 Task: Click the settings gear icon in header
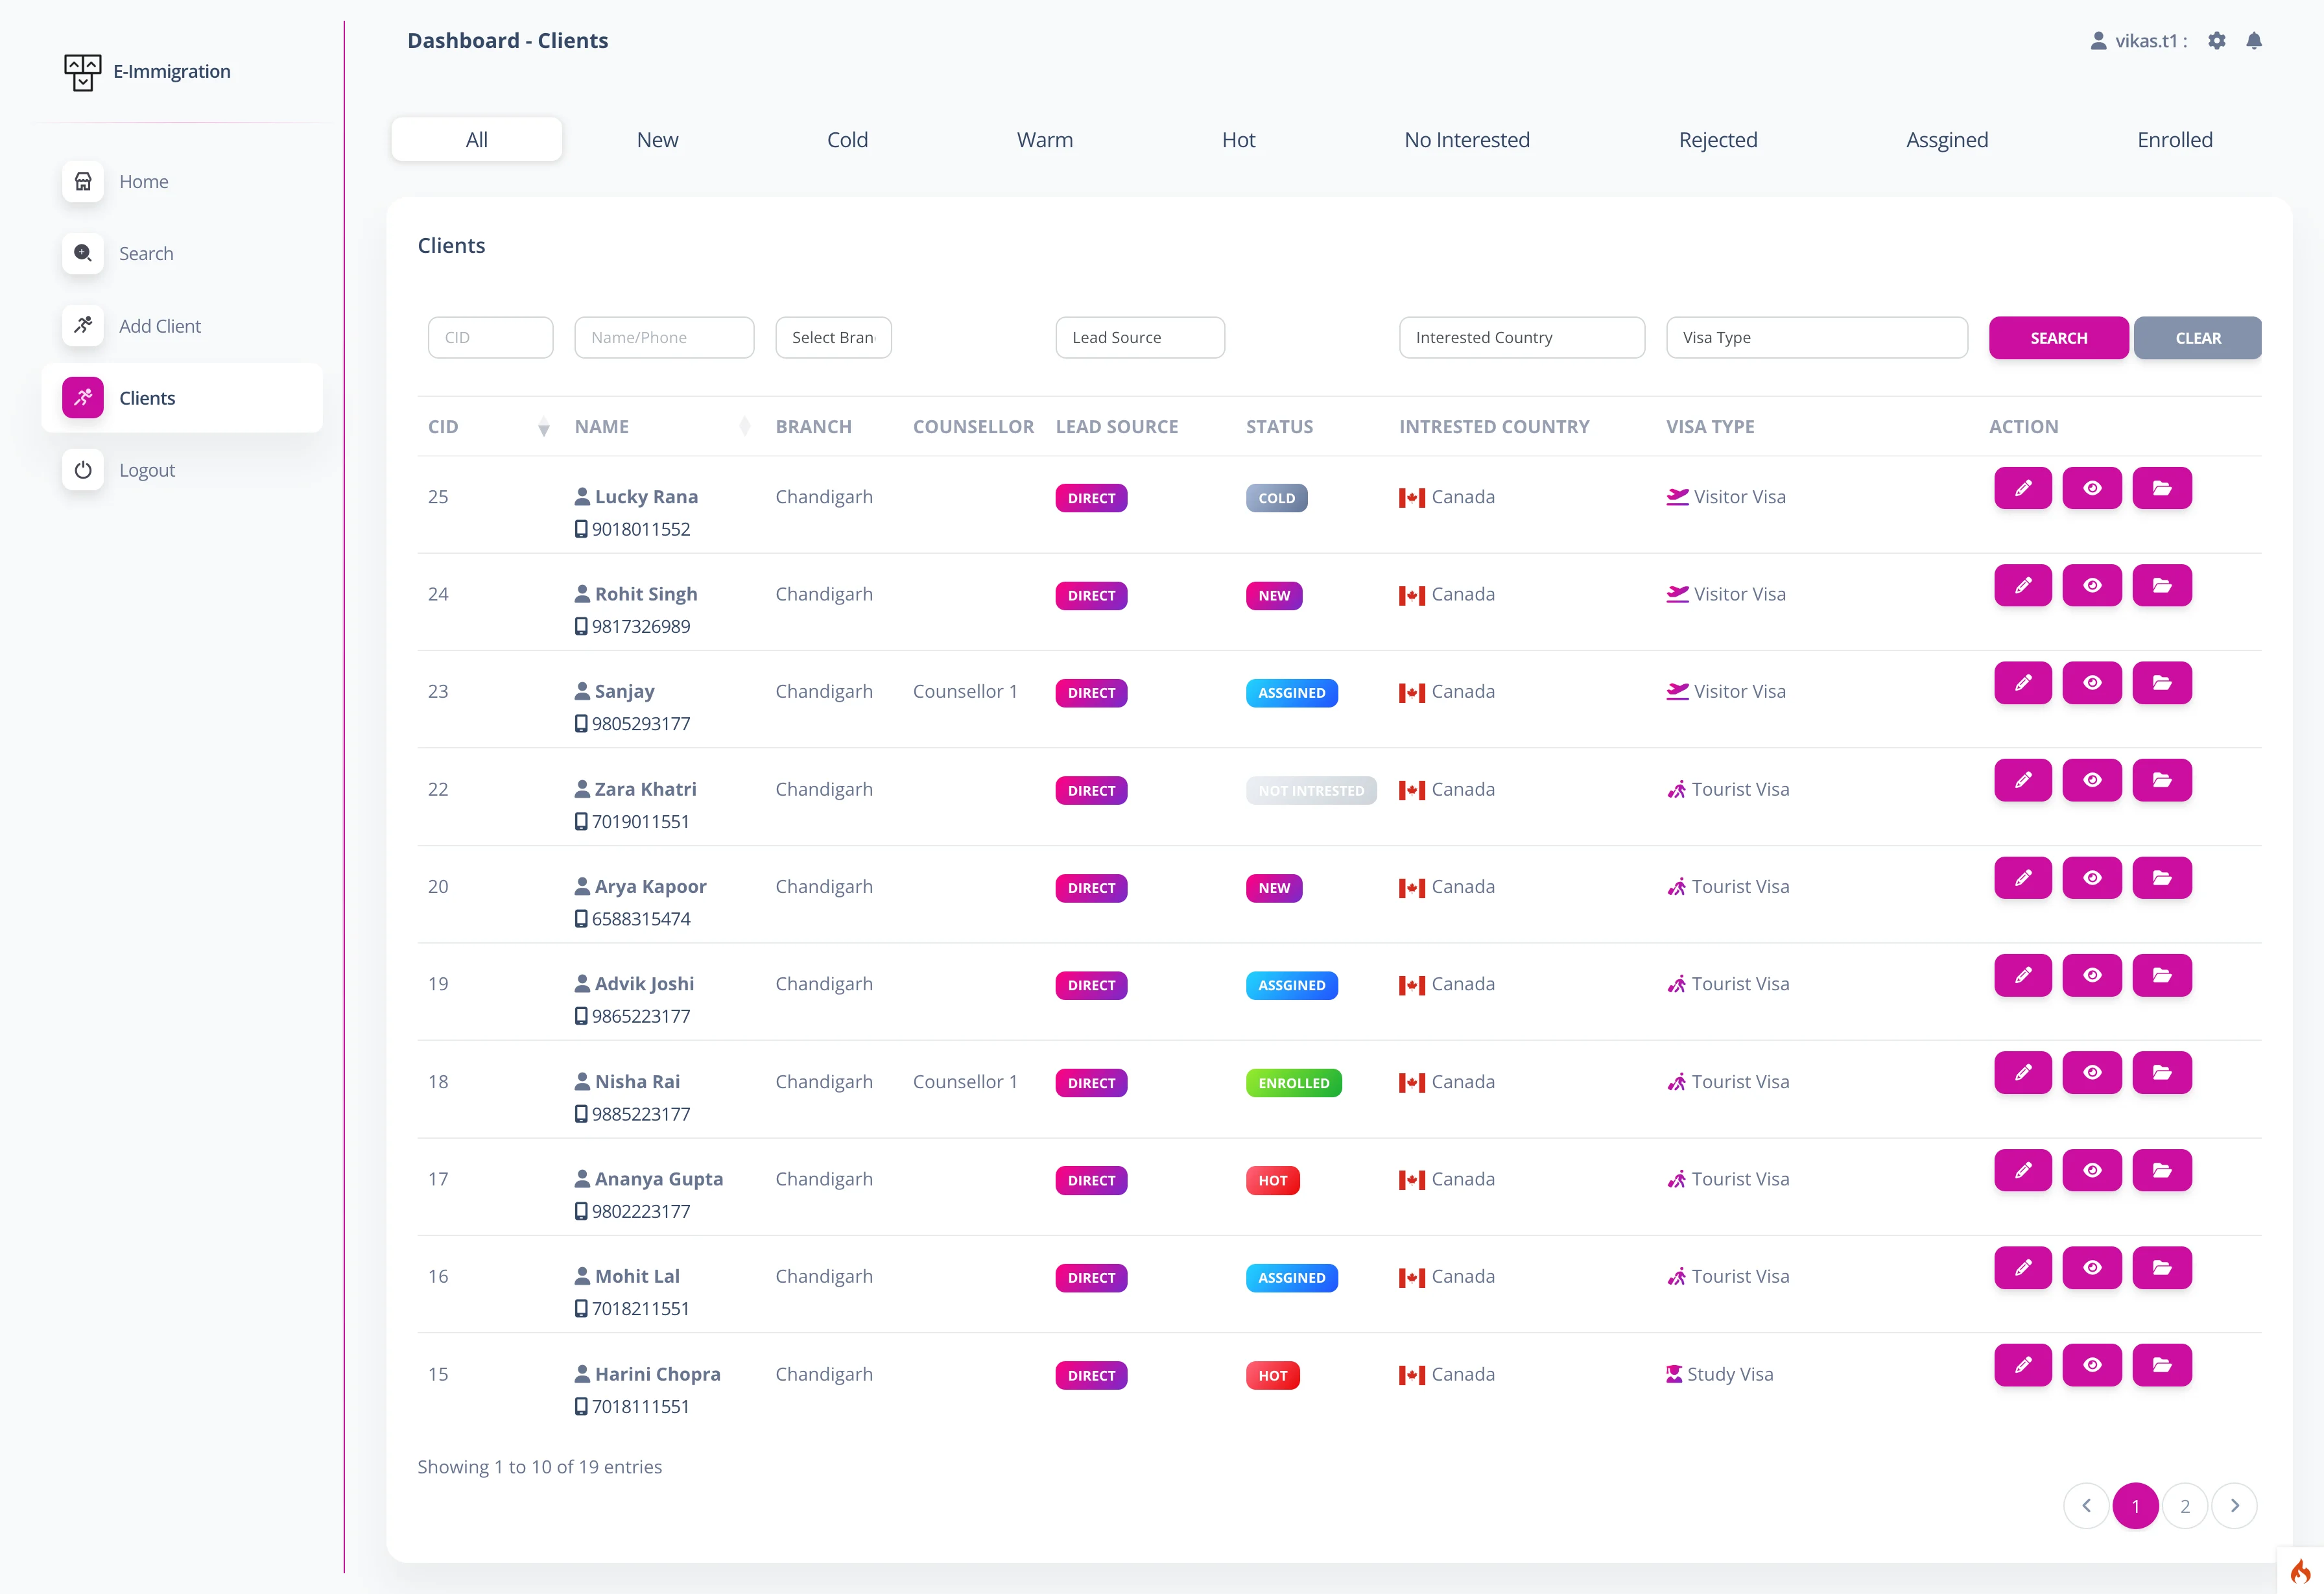[x=2216, y=41]
